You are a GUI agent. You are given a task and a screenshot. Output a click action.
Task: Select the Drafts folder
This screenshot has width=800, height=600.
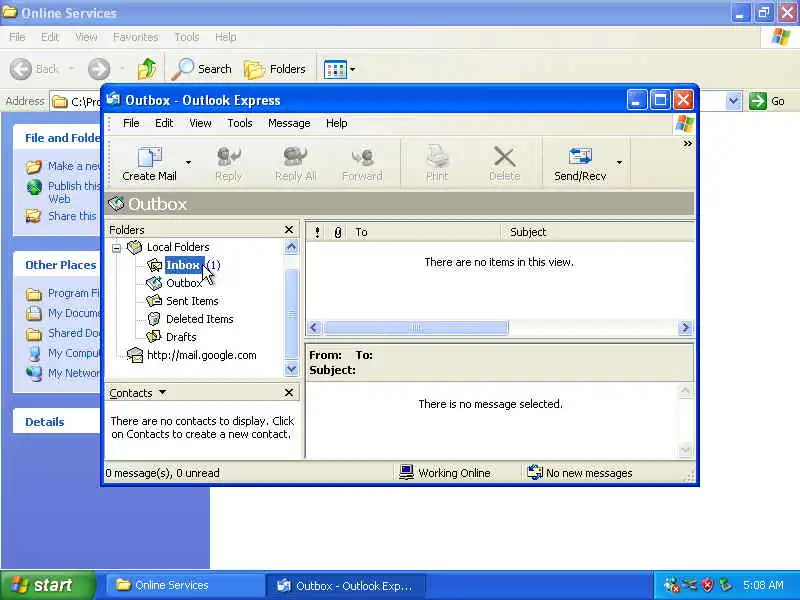pyautogui.click(x=181, y=337)
